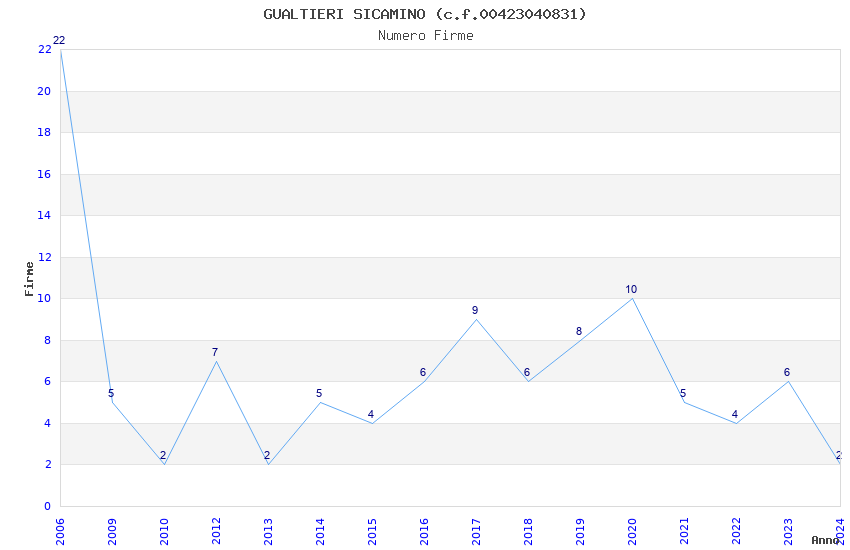Click the x-axis year label 2010
This screenshot has width=850, height=550.
coord(164,531)
